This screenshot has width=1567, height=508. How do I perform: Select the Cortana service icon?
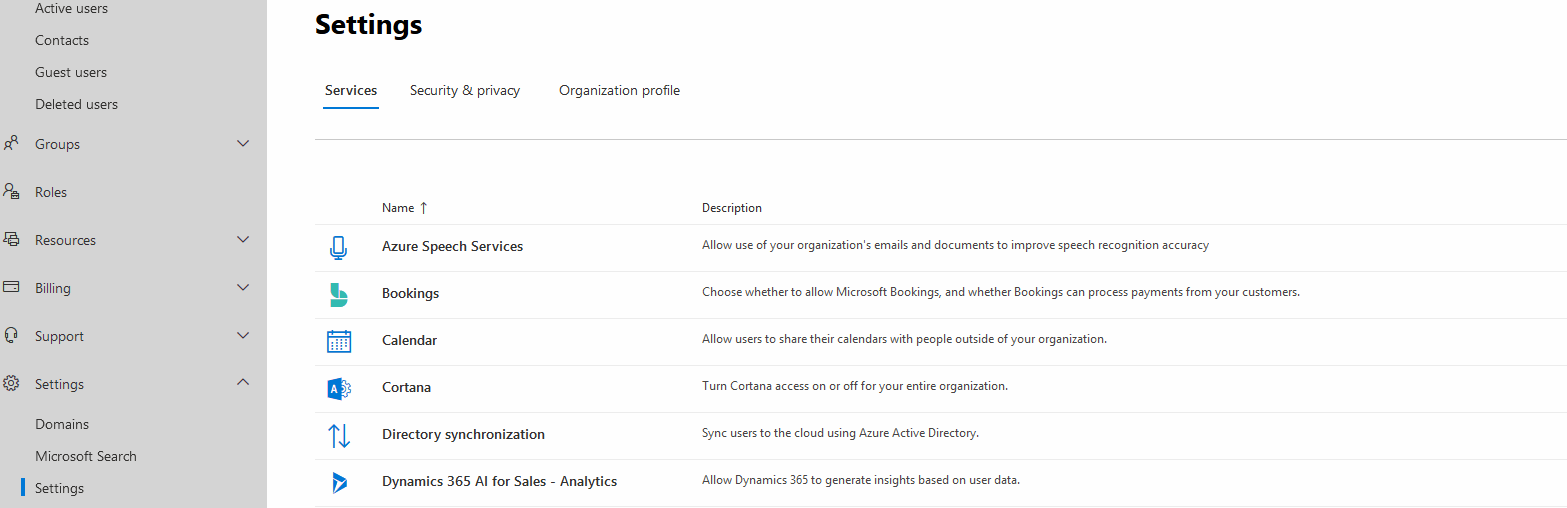(x=339, y=388)
